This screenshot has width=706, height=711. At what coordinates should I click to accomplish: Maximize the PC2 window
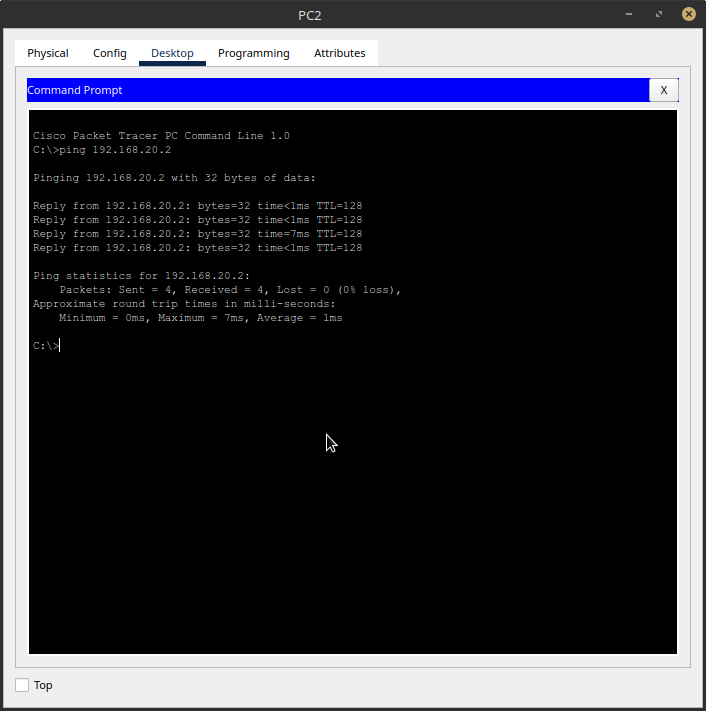(x=659, y=15)
